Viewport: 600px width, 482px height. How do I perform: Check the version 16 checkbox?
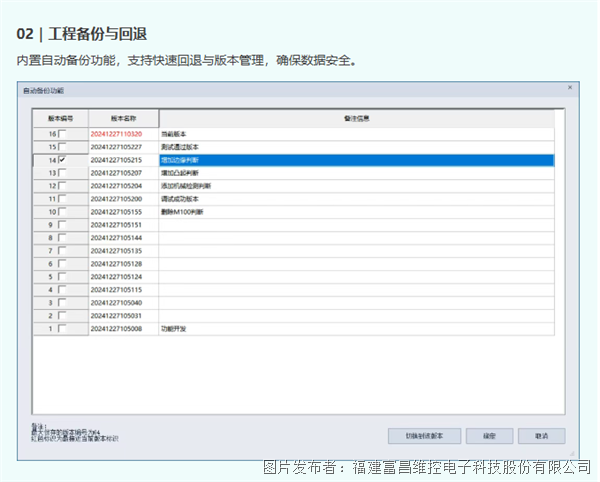click(63, 133)
